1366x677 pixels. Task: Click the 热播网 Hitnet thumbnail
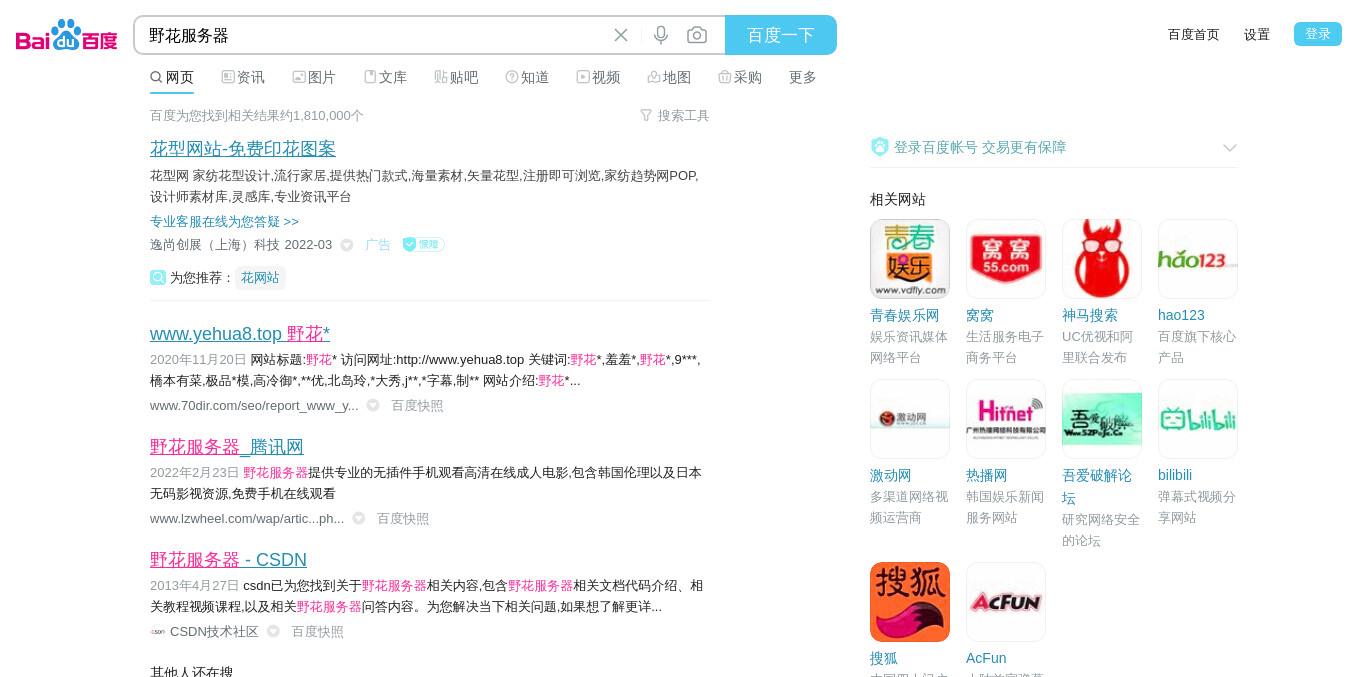[1006, 419]
